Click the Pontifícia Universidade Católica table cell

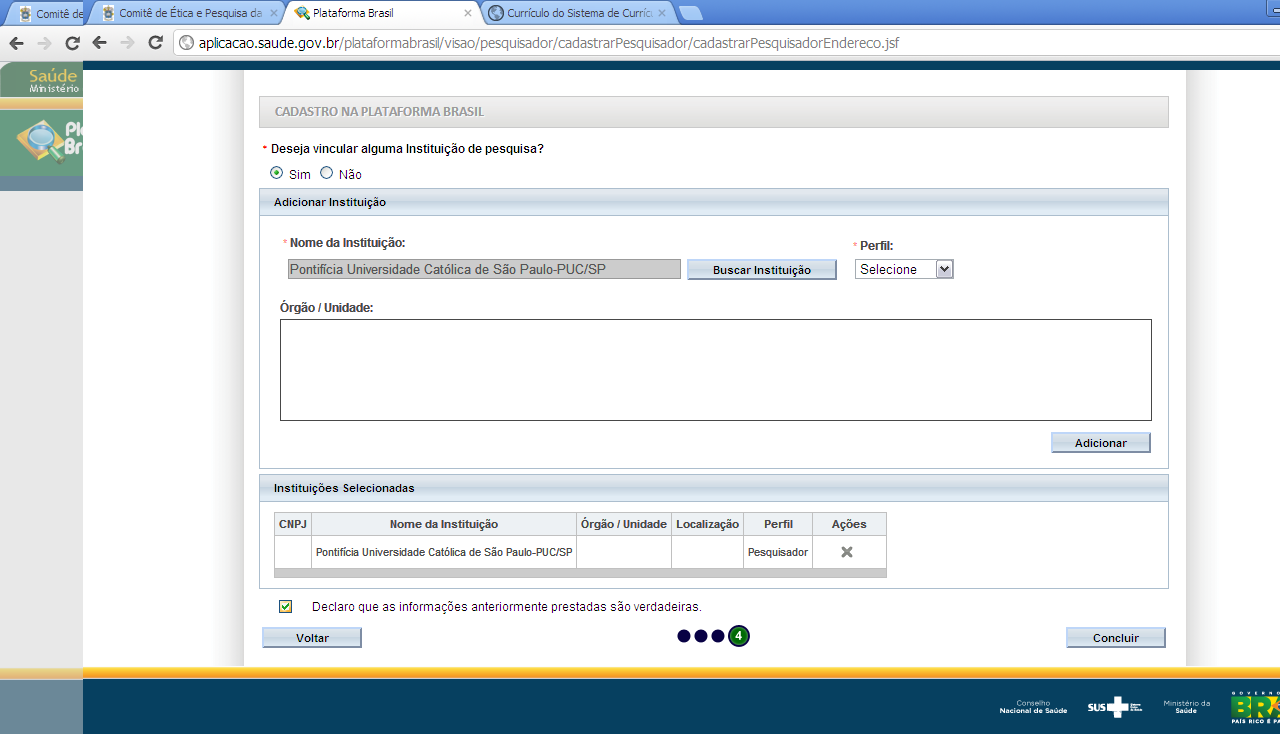(x=444, y=552)
